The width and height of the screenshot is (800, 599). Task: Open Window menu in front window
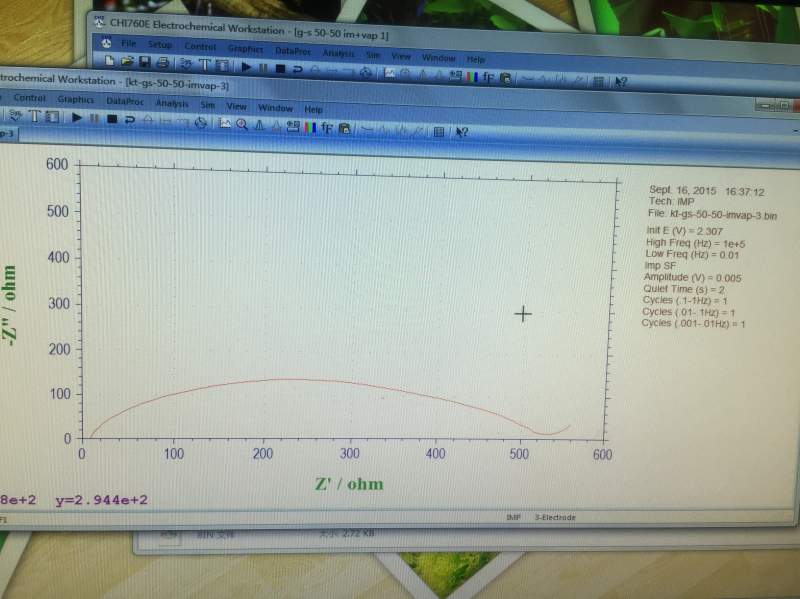coord(276,108)
